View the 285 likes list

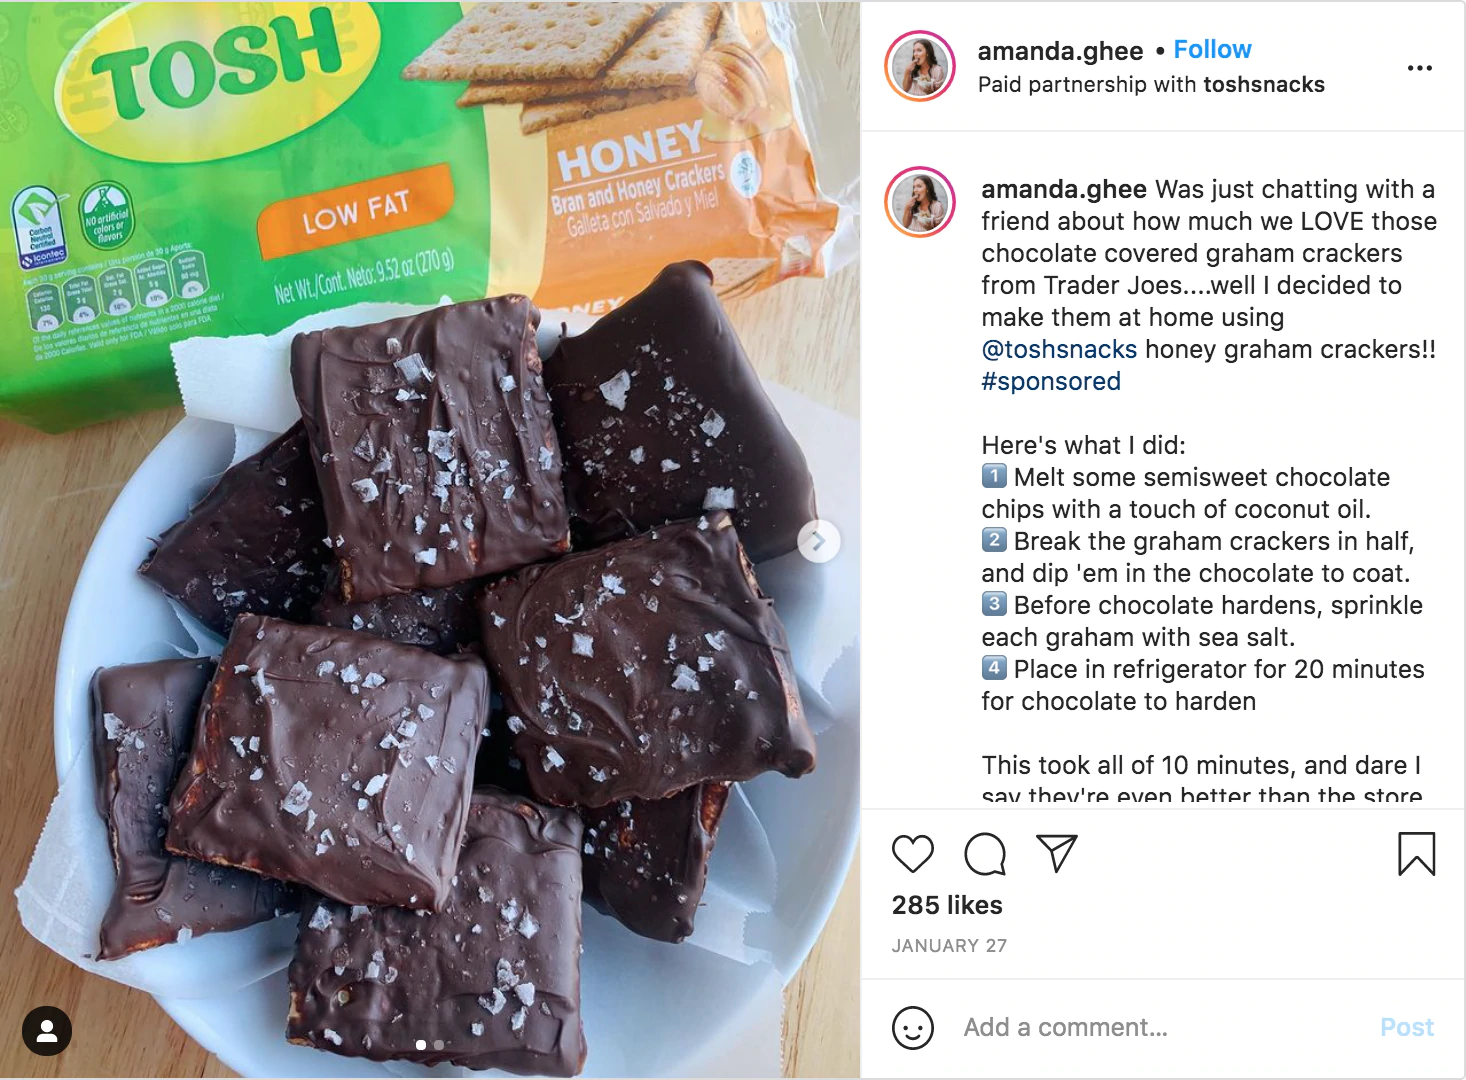pos(947,905)
